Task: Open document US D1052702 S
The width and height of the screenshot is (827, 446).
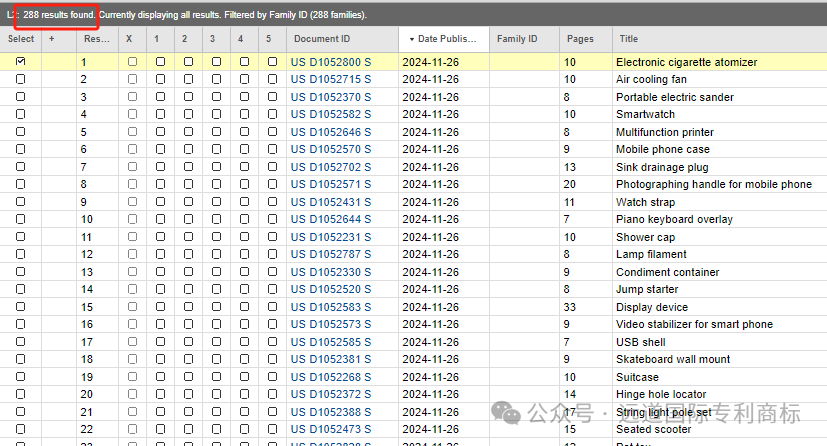Action: click(331, 167)
